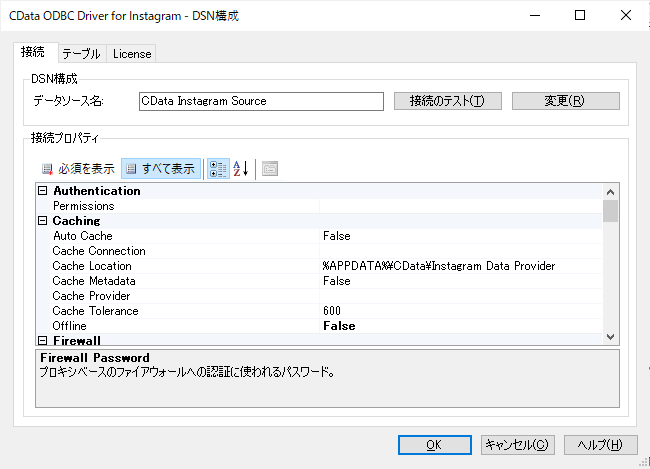The image size is (650, 469).
Task: Confirm the dialog with OK
Action: pyautogui.click(x=434, y=445)
